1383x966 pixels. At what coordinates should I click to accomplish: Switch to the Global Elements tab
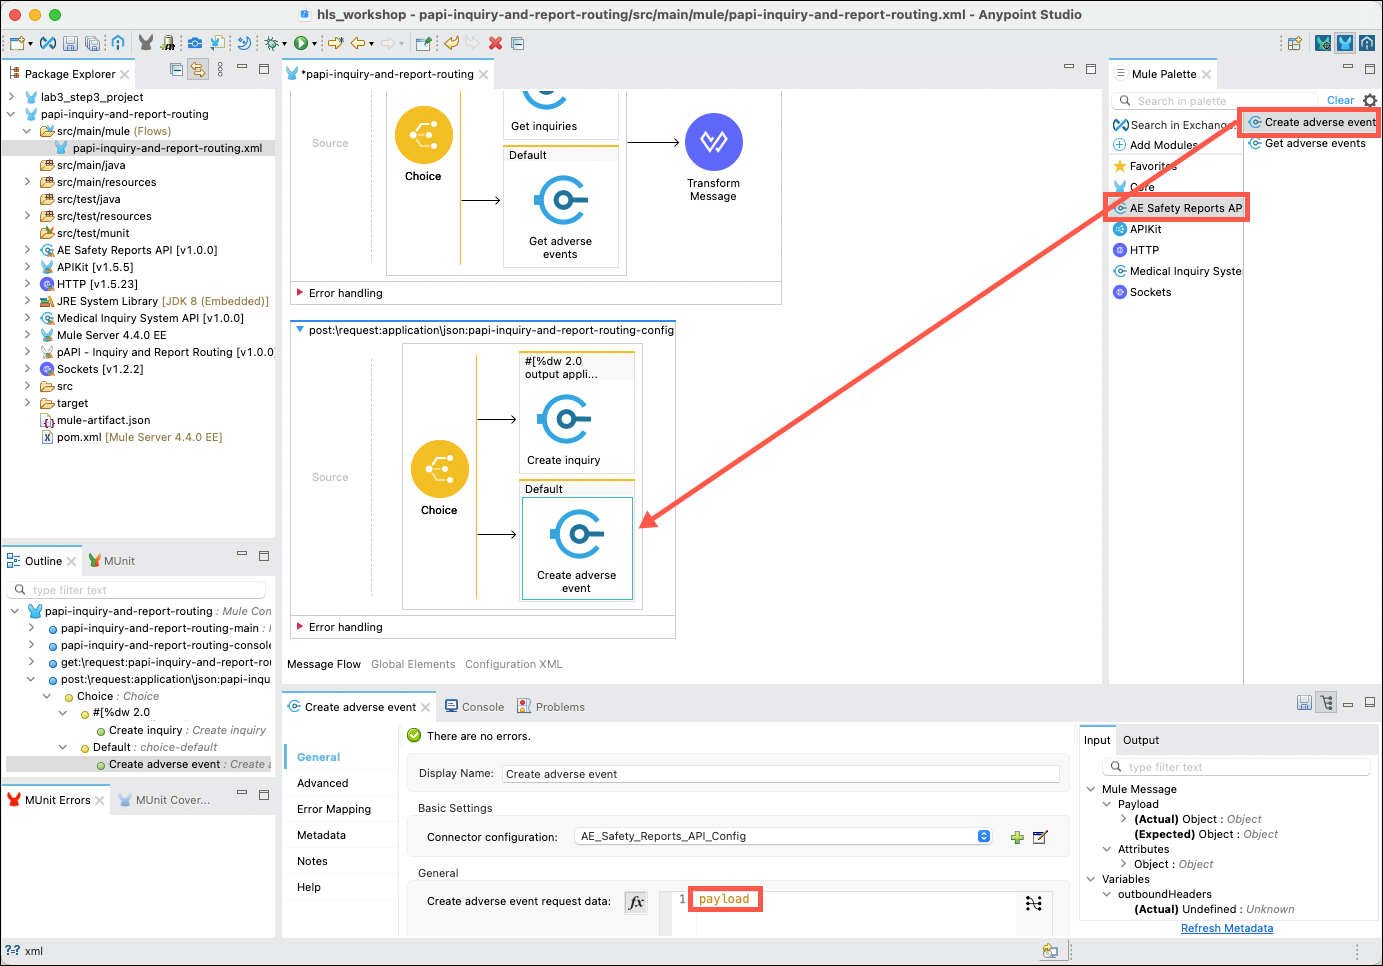pos(413,664)
